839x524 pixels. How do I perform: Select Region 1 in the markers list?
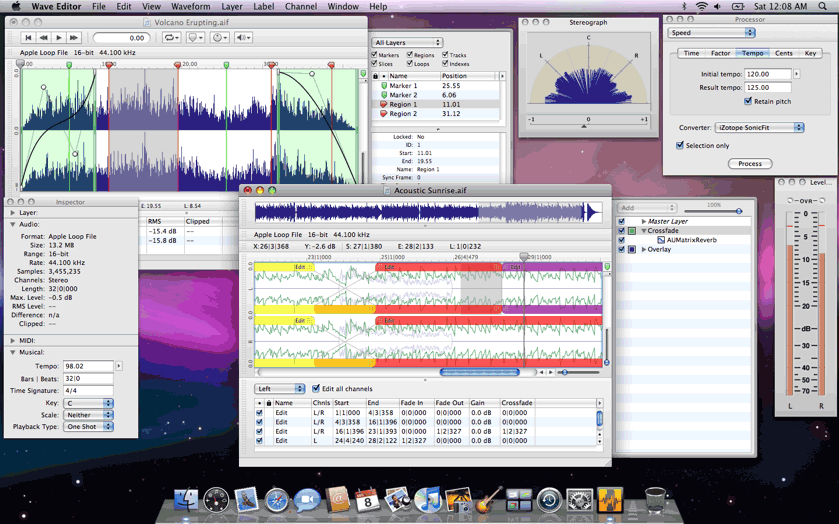tap(404, 104)
